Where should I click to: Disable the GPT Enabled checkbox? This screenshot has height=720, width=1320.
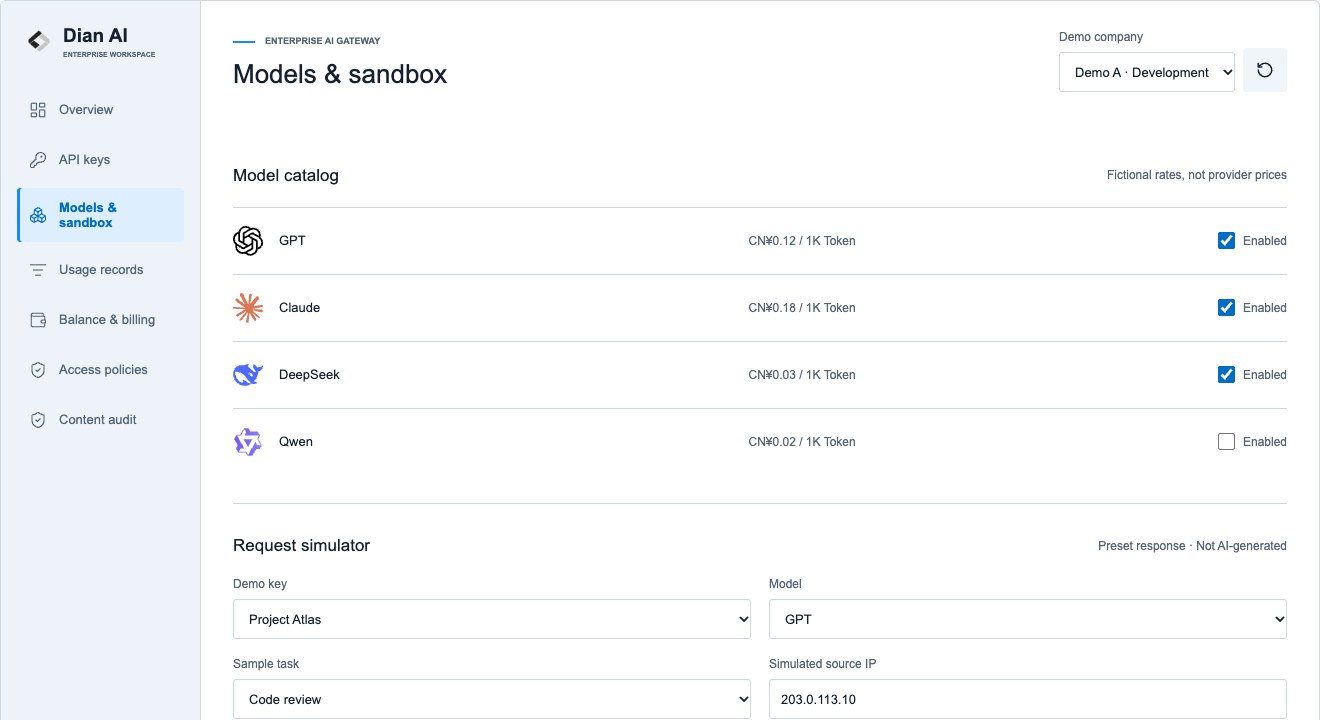point(1226,240)
